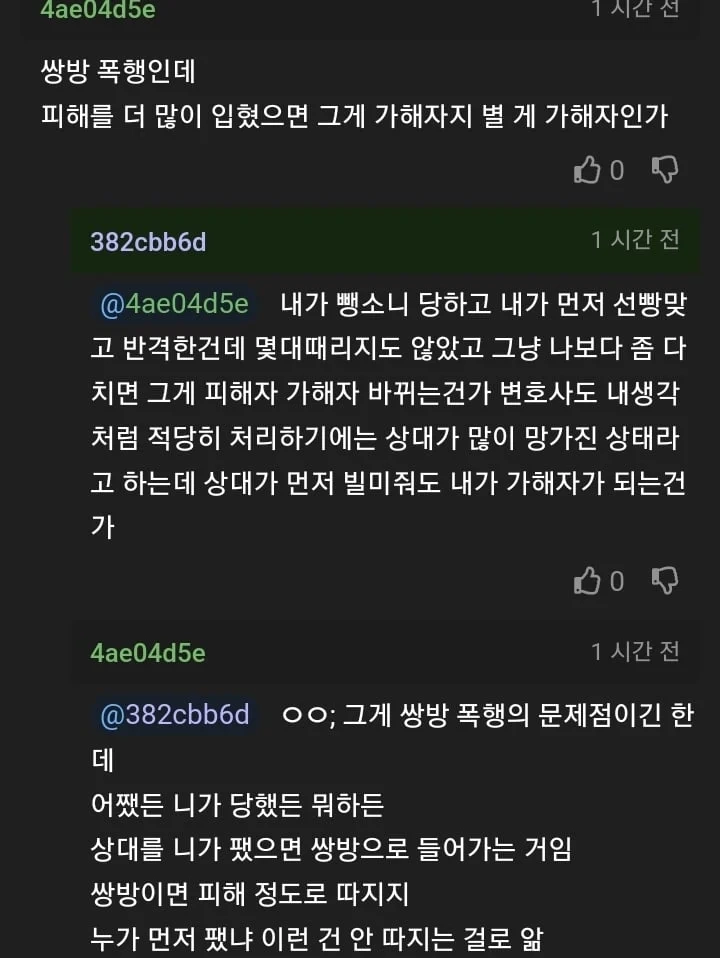Open the 382cbb6d author name in reply header
The image size is (720, 958).
148,241
